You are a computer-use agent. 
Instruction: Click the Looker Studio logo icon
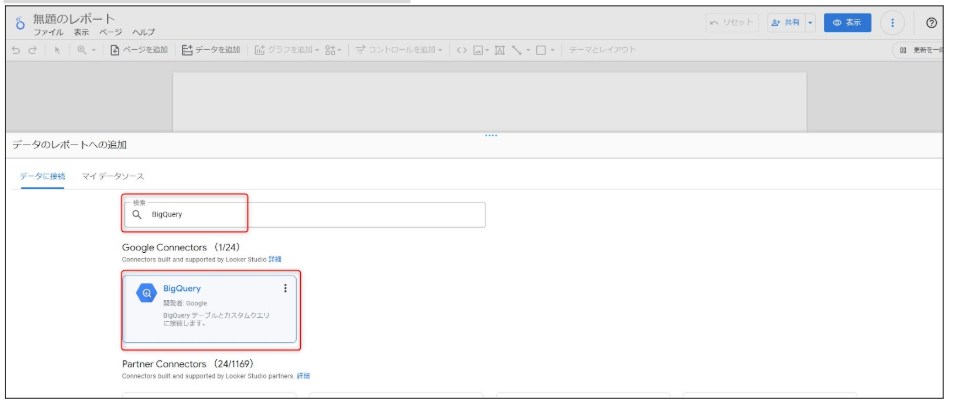[x=20, y=24]
